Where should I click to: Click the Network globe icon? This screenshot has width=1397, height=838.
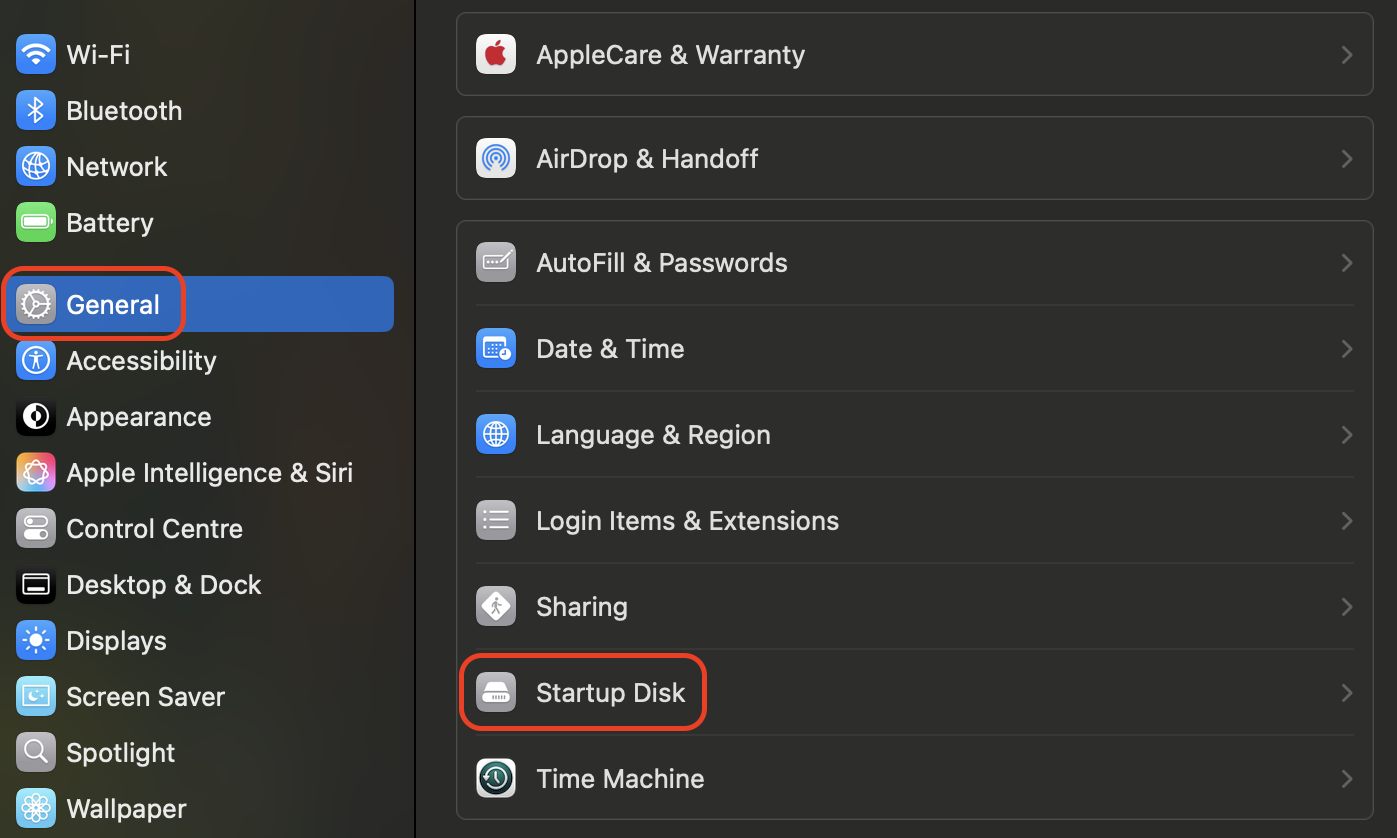pyautogui.click(x=35, y=166)
